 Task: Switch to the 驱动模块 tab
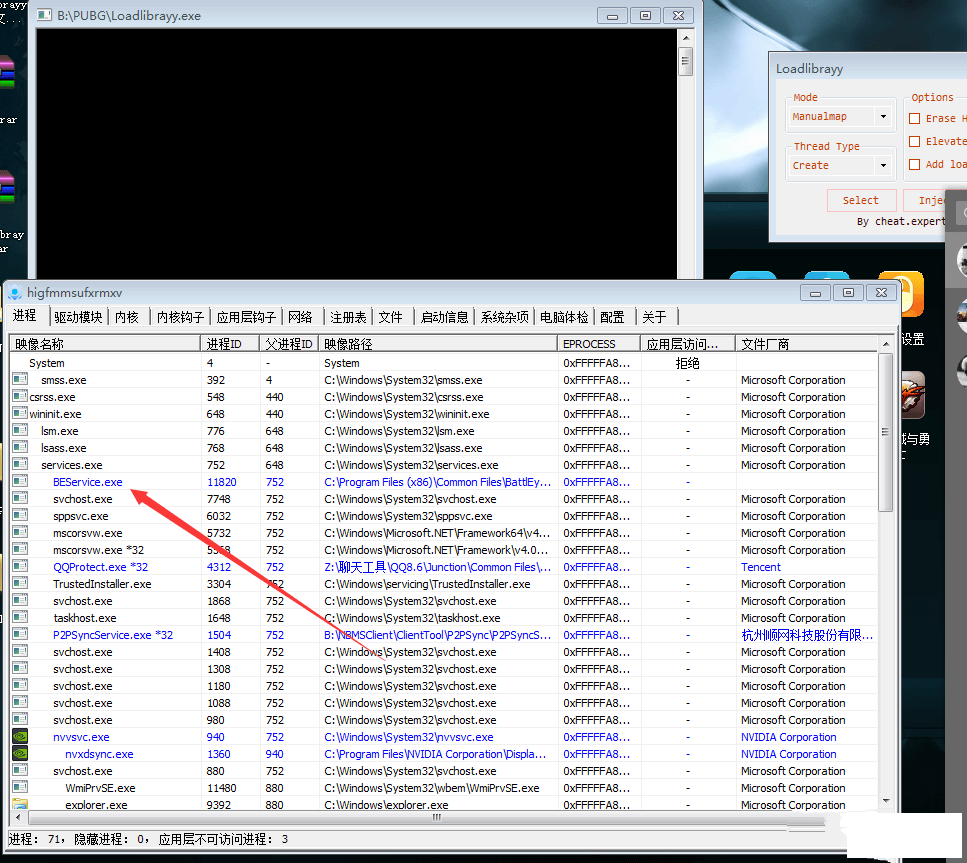(78, 317)
